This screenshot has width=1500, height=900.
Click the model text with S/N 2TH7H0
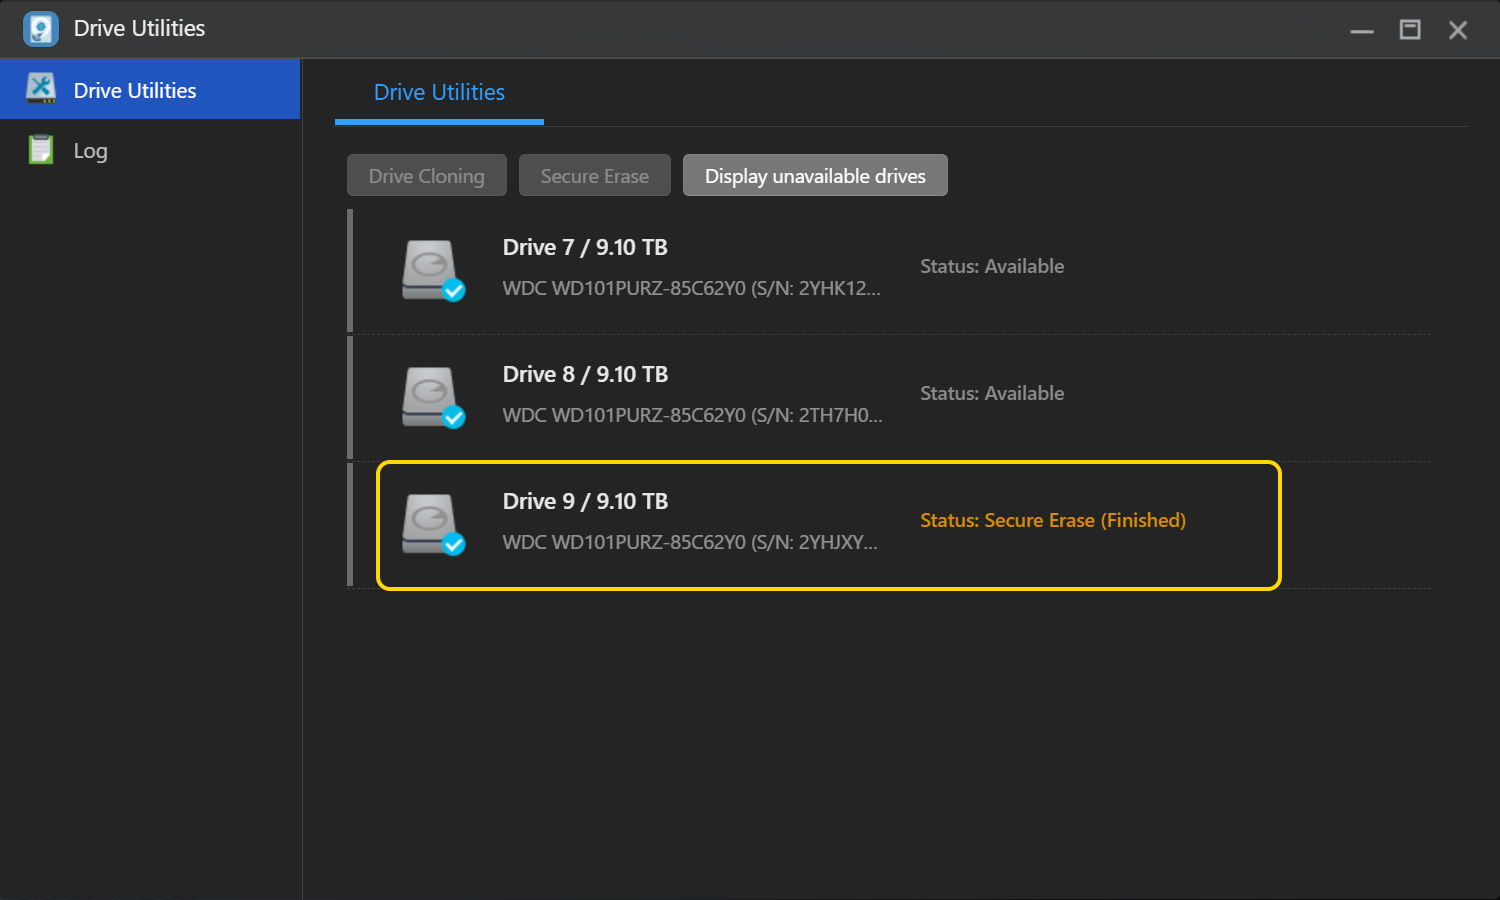click(x=692, y=415)
